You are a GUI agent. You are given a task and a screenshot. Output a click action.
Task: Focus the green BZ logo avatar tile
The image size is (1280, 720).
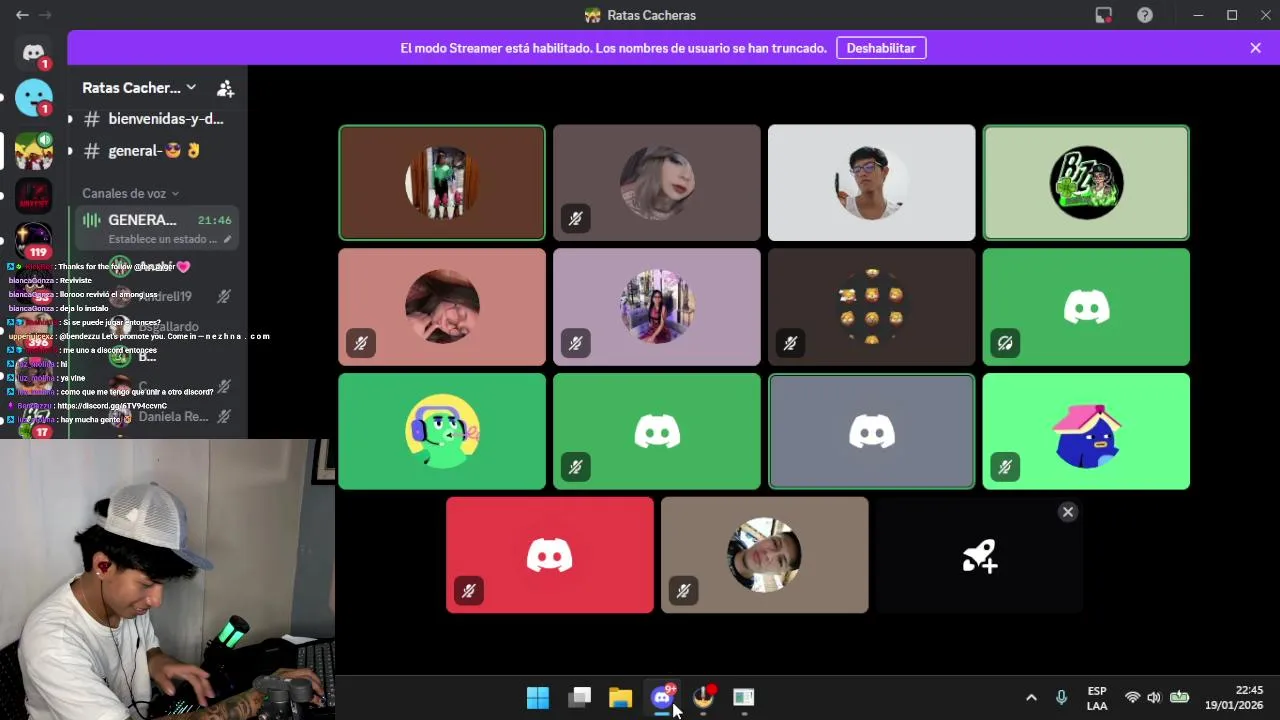point(1086,183)
